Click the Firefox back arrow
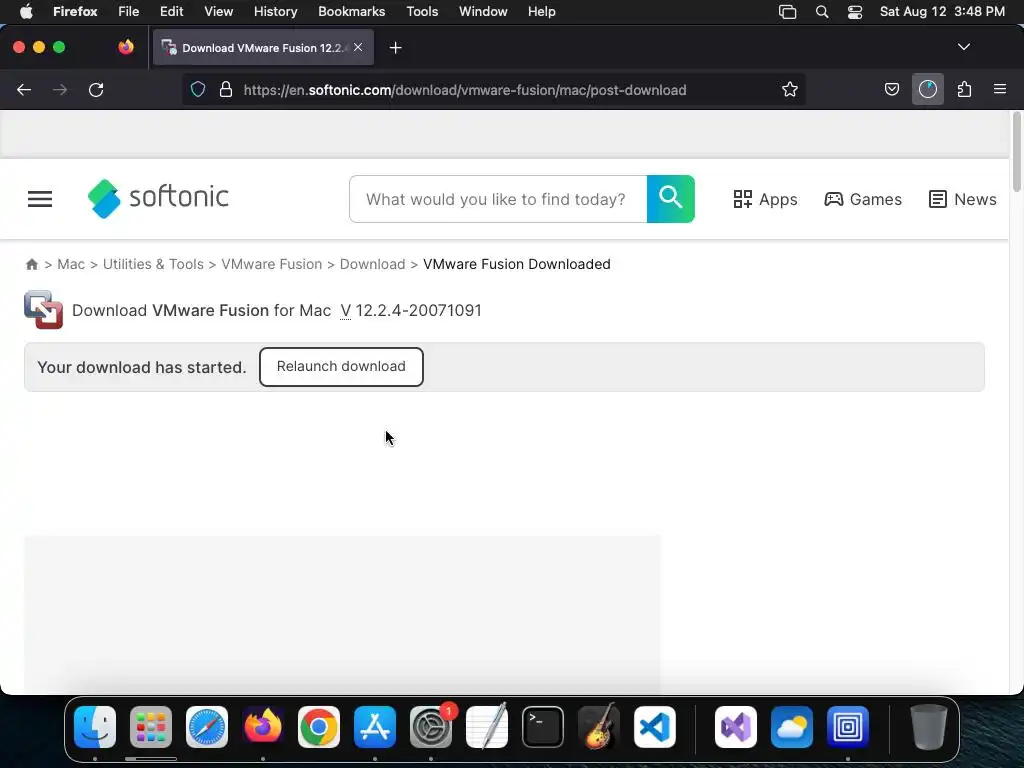This screenshot has width=1024, height=768. pos(24,89)
